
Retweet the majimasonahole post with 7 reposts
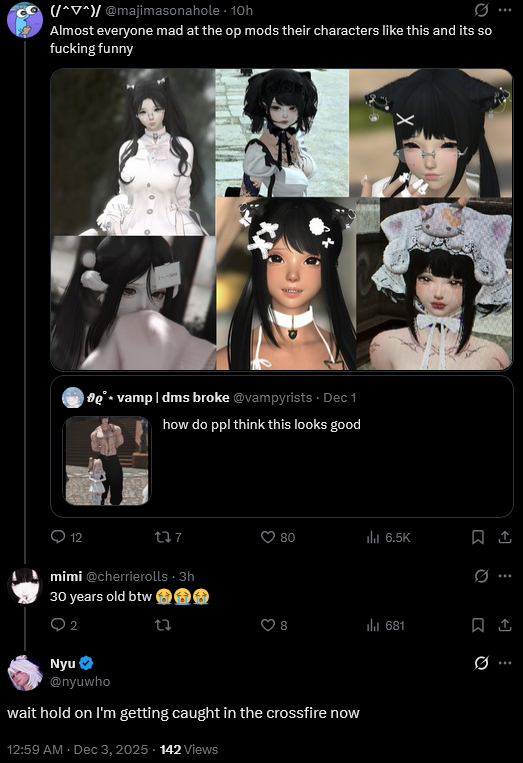point(162,537)
